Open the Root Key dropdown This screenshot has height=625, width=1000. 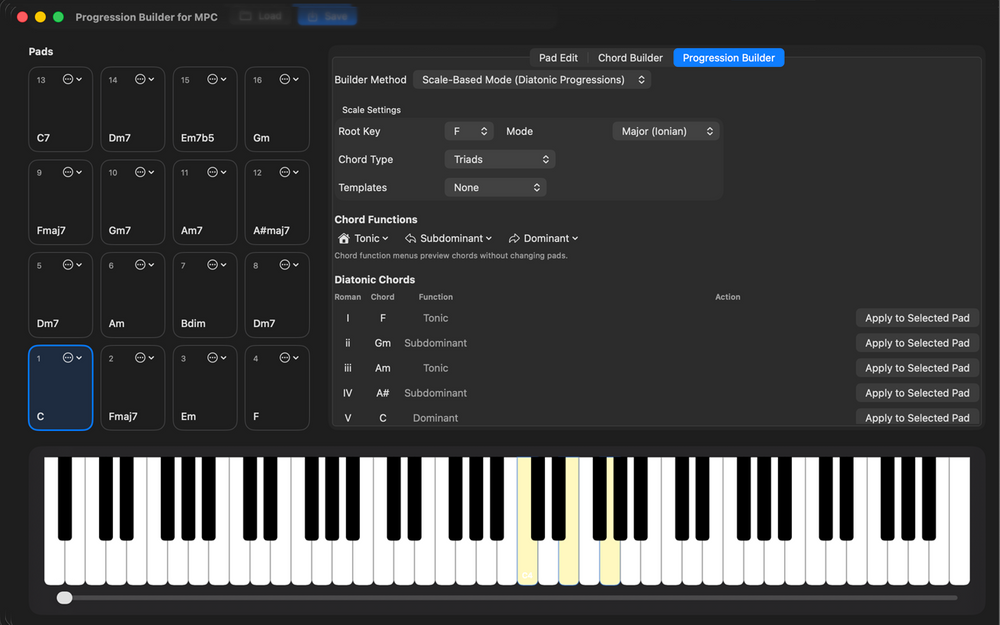point(469,132)
